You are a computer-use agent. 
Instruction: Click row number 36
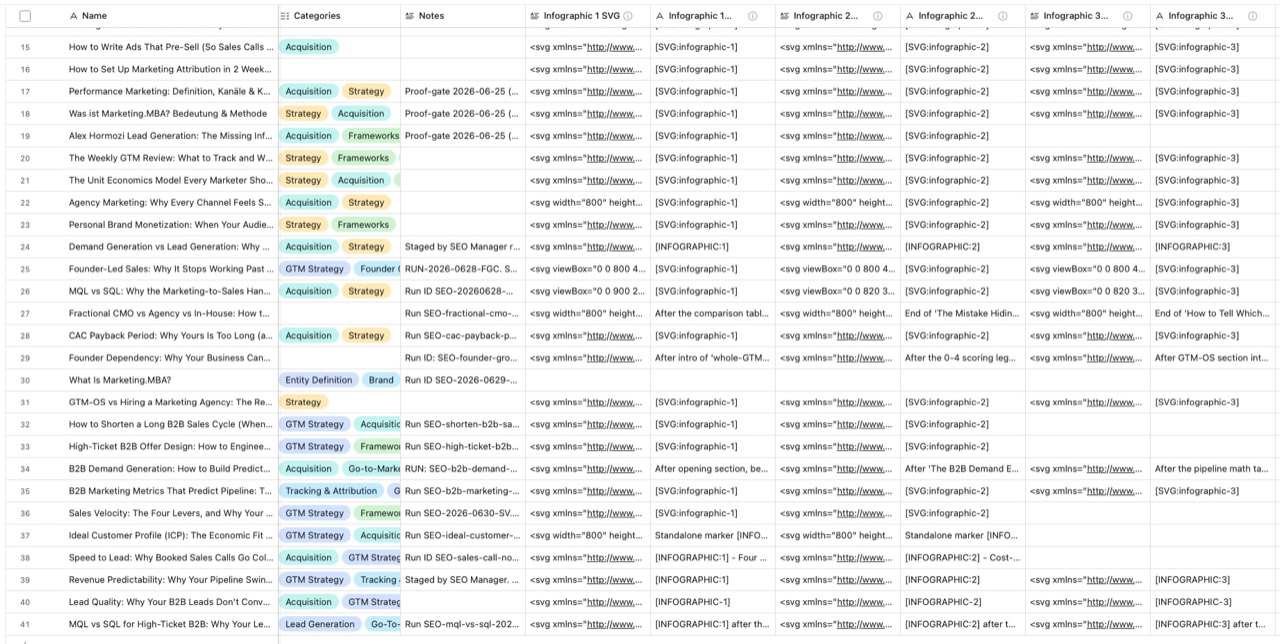coord(25,513)
